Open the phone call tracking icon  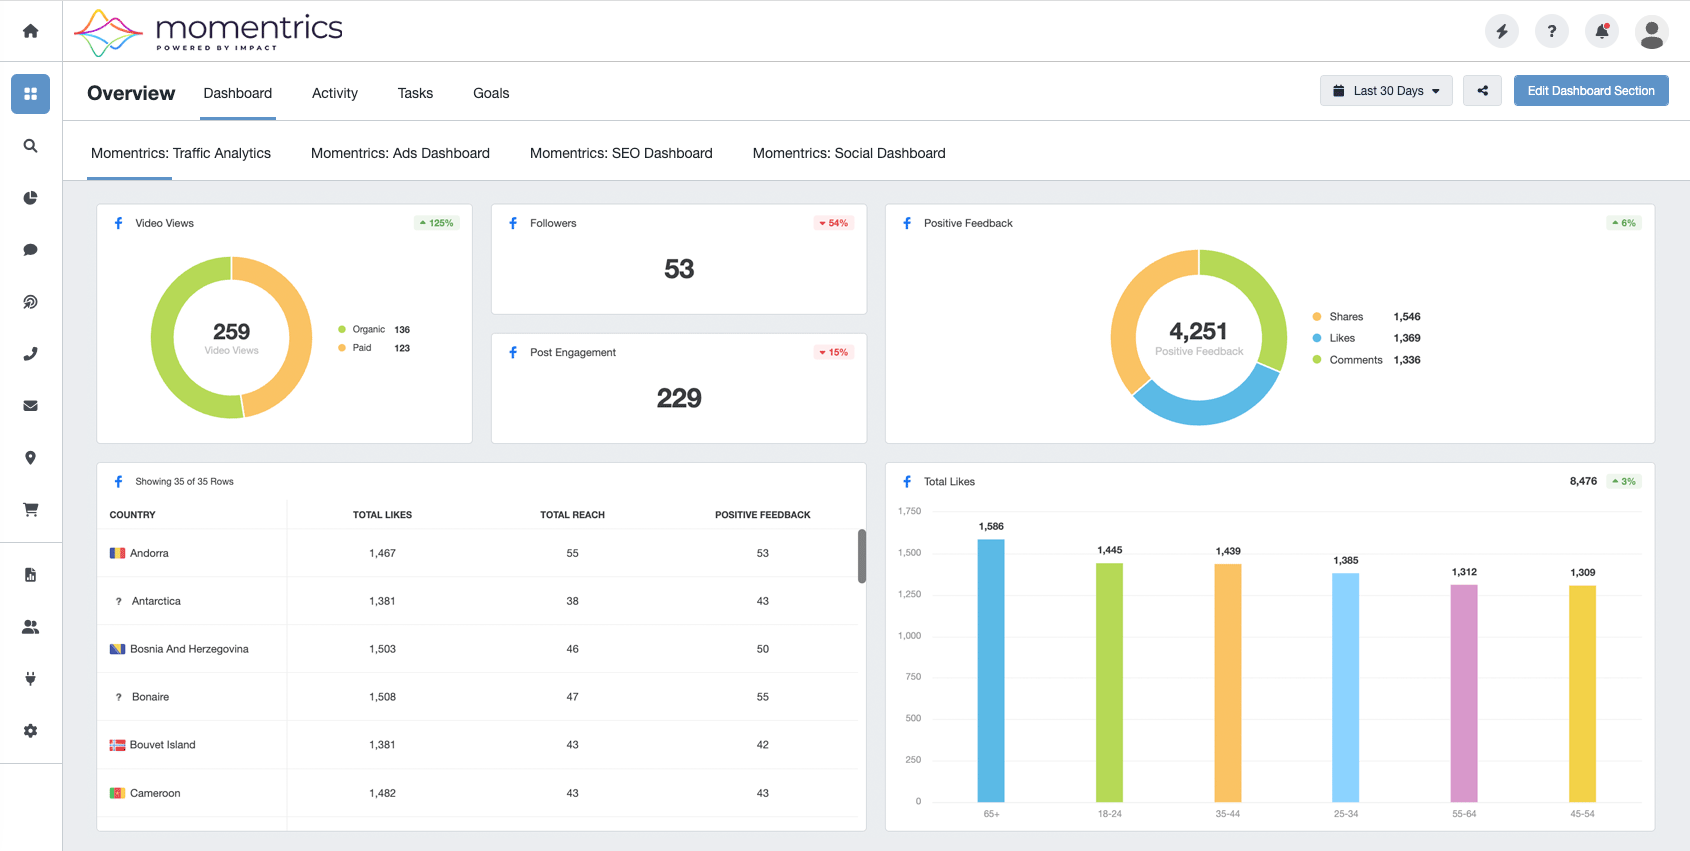pyautogui.click(x=30, y=354)
